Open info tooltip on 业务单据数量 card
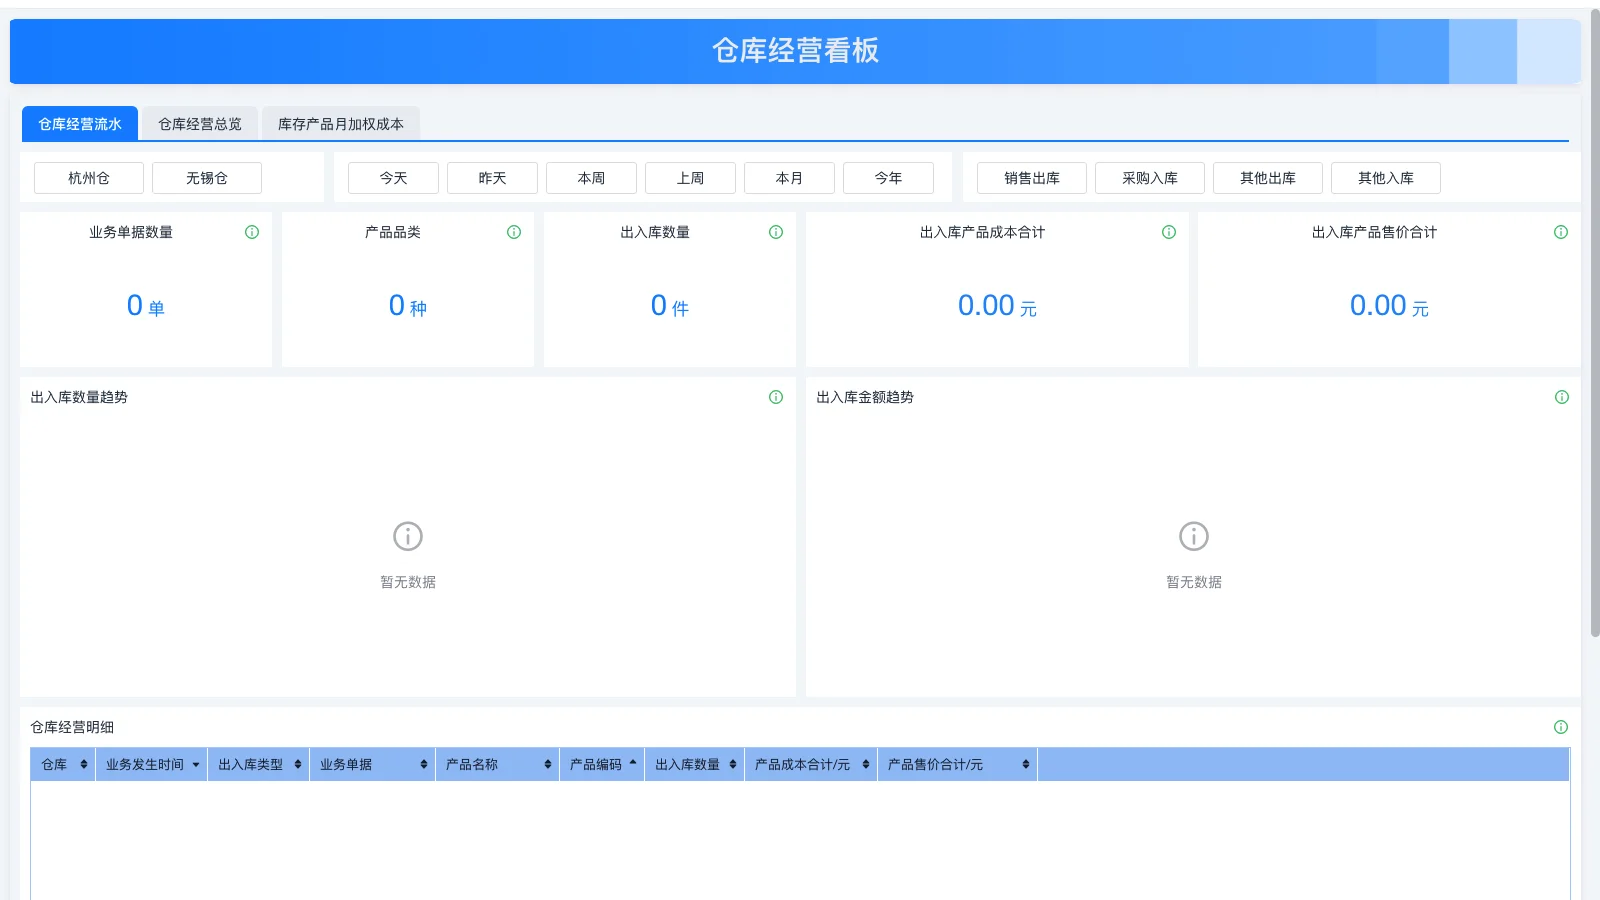The image size is (1600, 900). coord(252,232)
